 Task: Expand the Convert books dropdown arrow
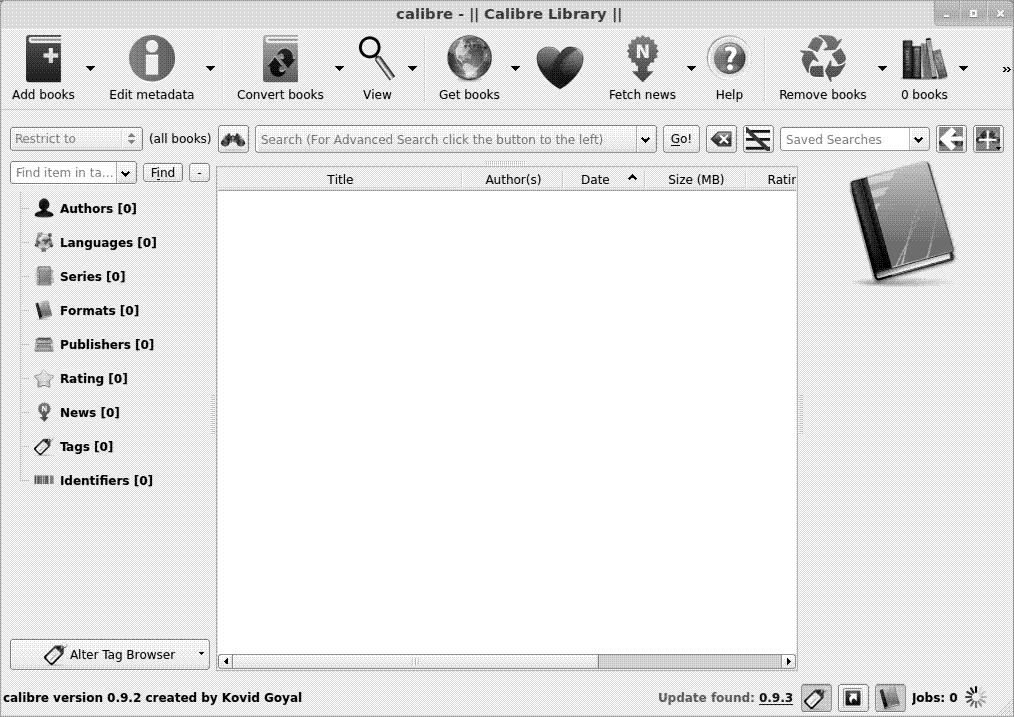point(339,68)
